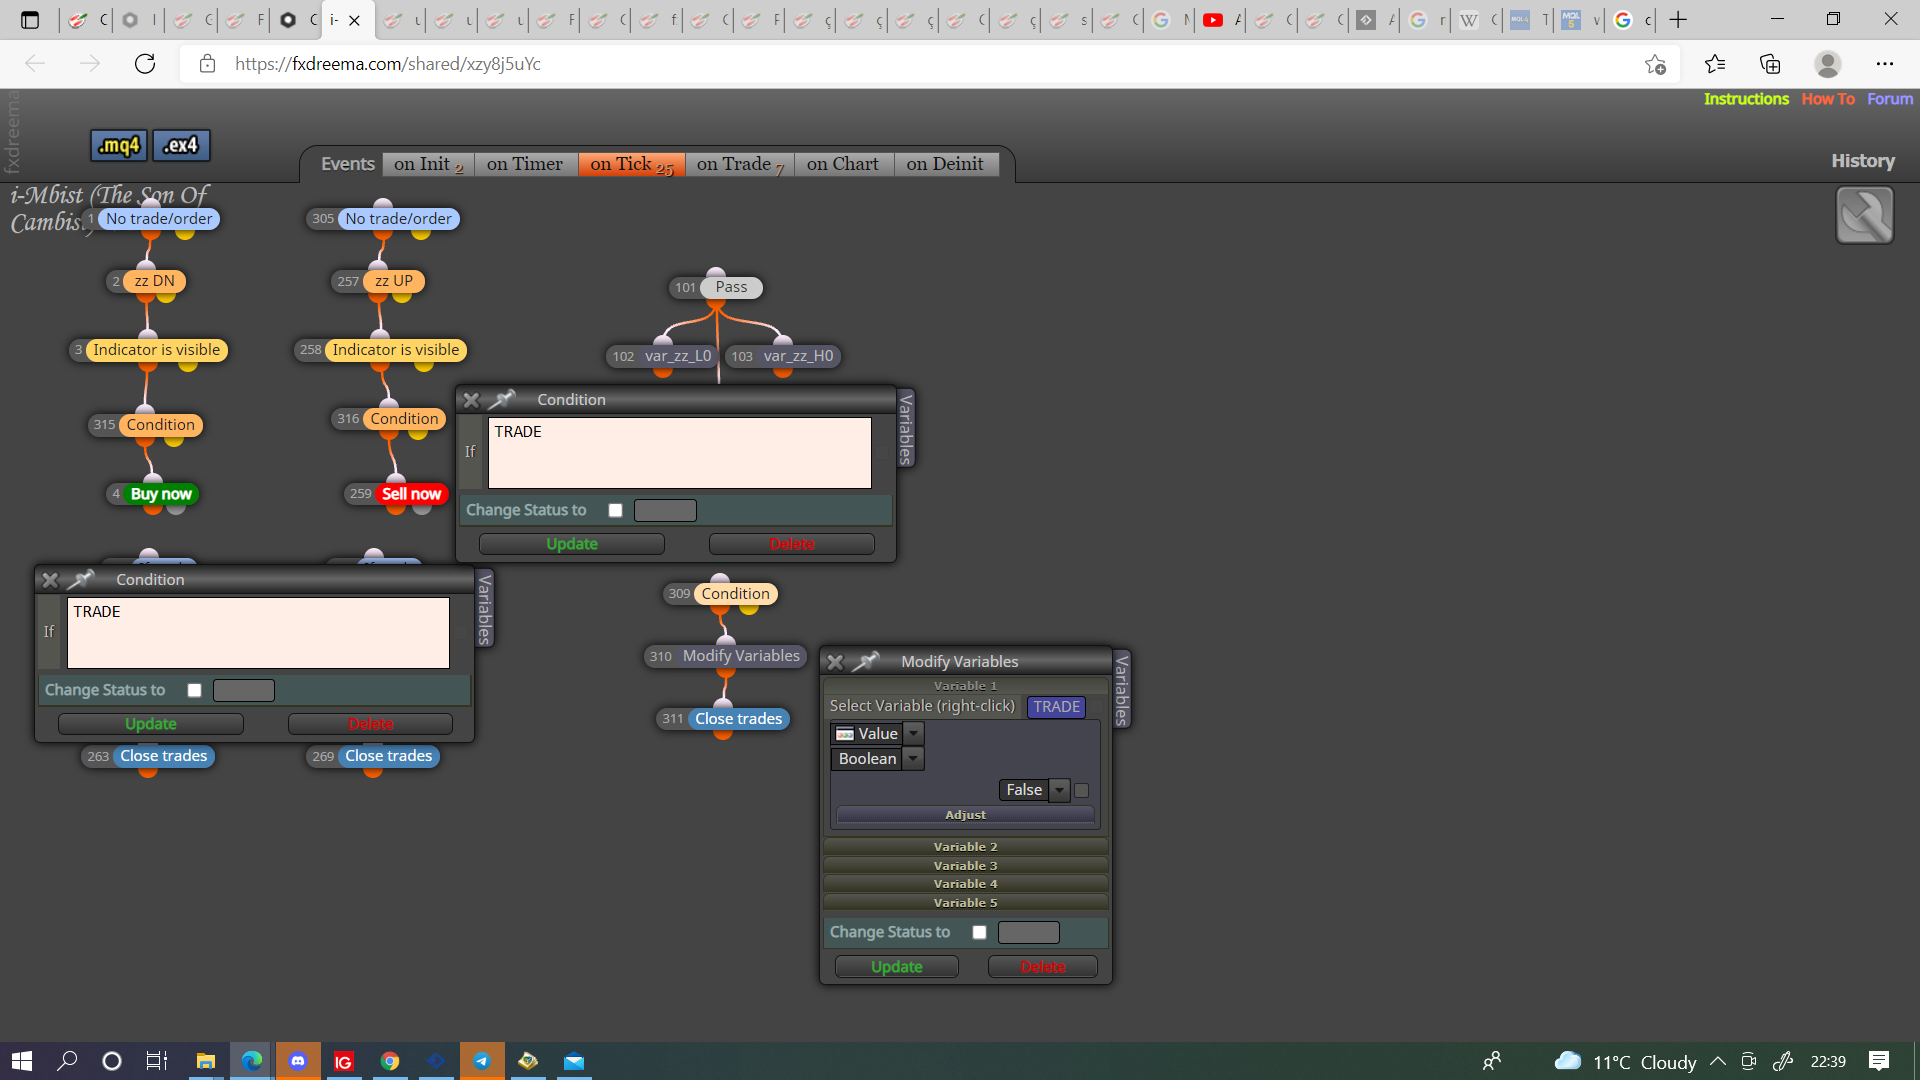The image size is (1920, 1080).
Task: Toggle Change Status checkbox in lower-left Condition panel
Action: (x=195, y=690)
